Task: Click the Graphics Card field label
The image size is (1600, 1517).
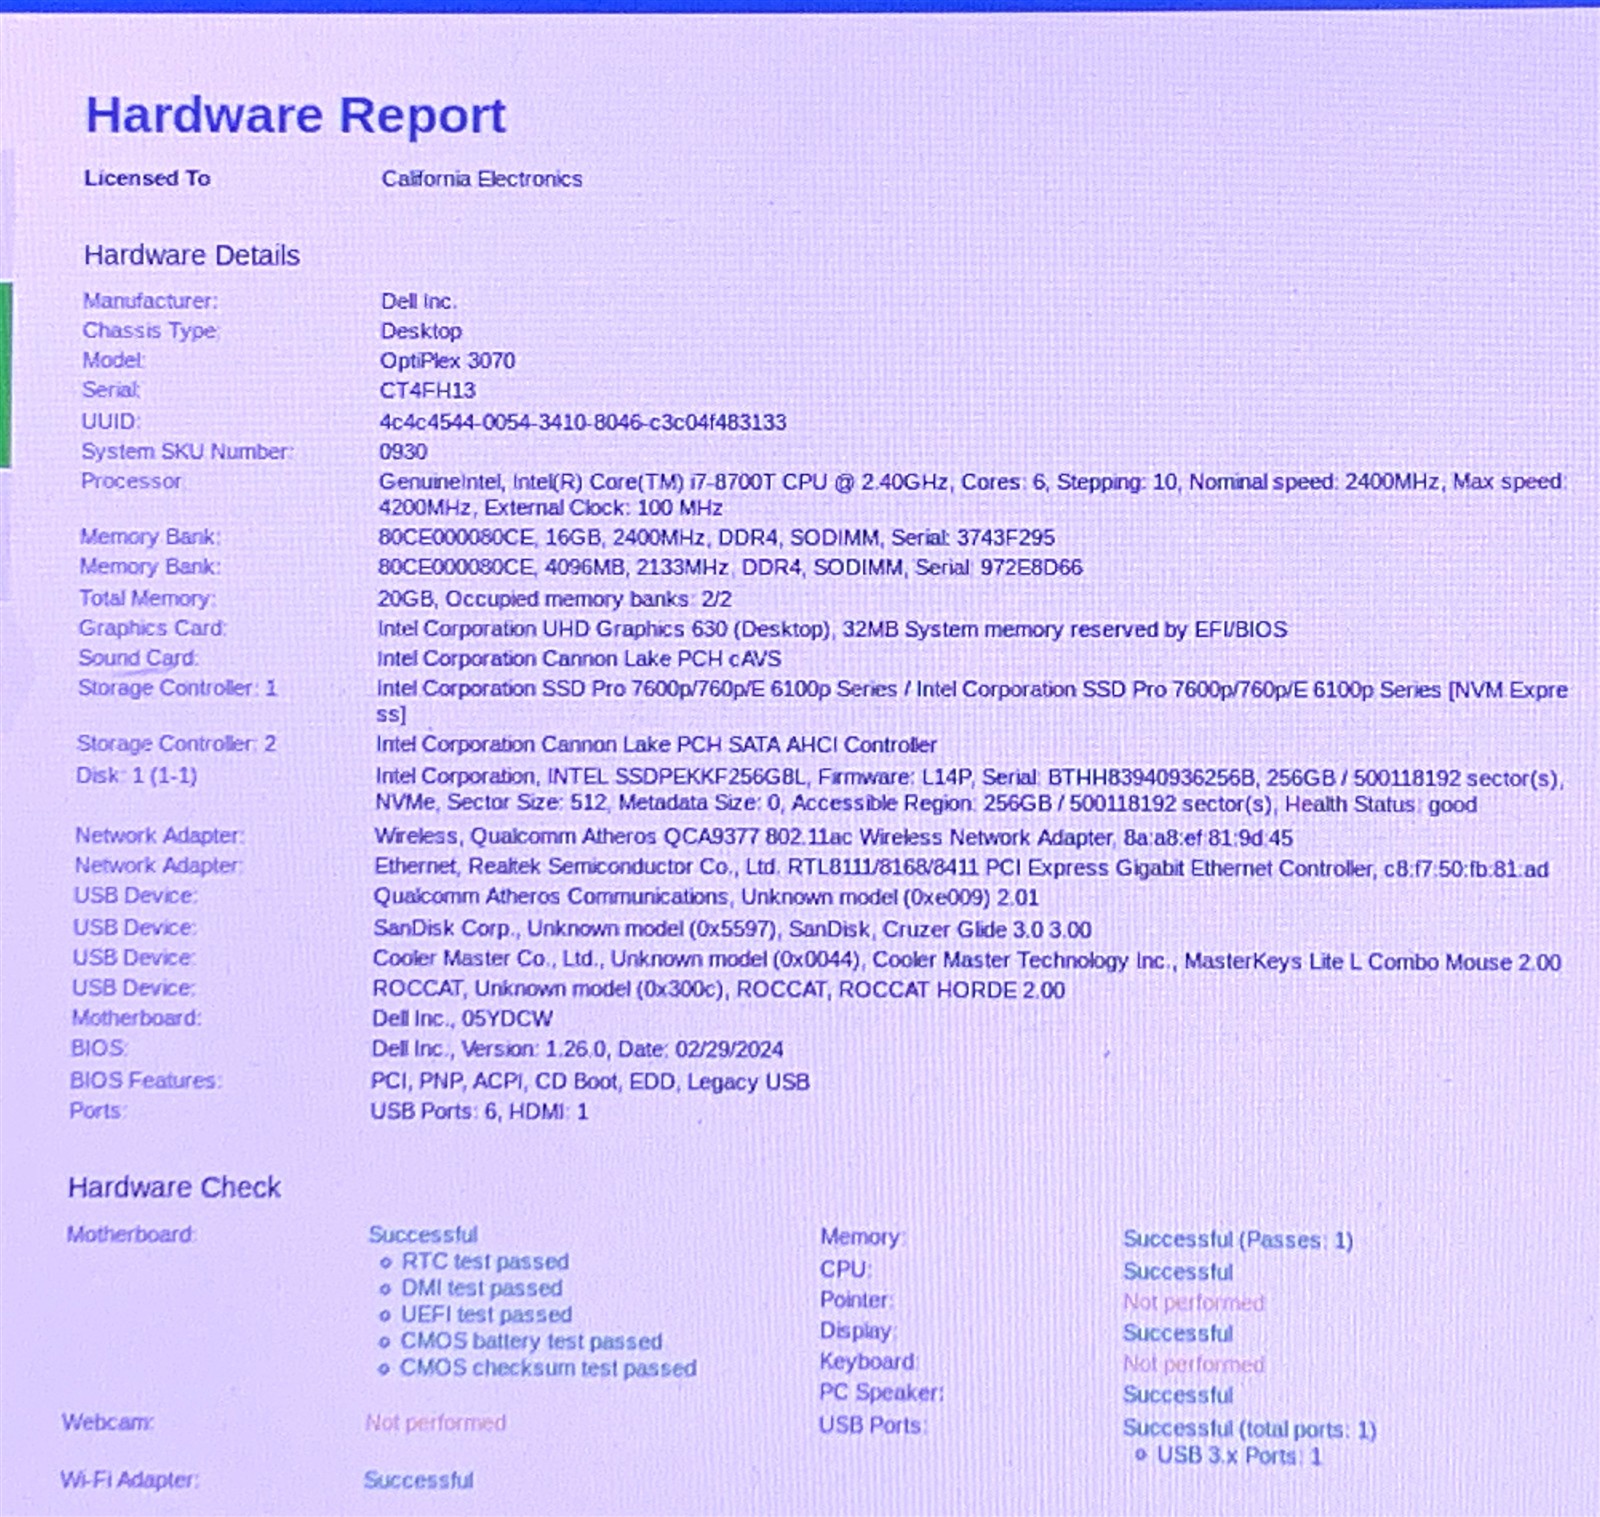Action: [x=152, y=628]
